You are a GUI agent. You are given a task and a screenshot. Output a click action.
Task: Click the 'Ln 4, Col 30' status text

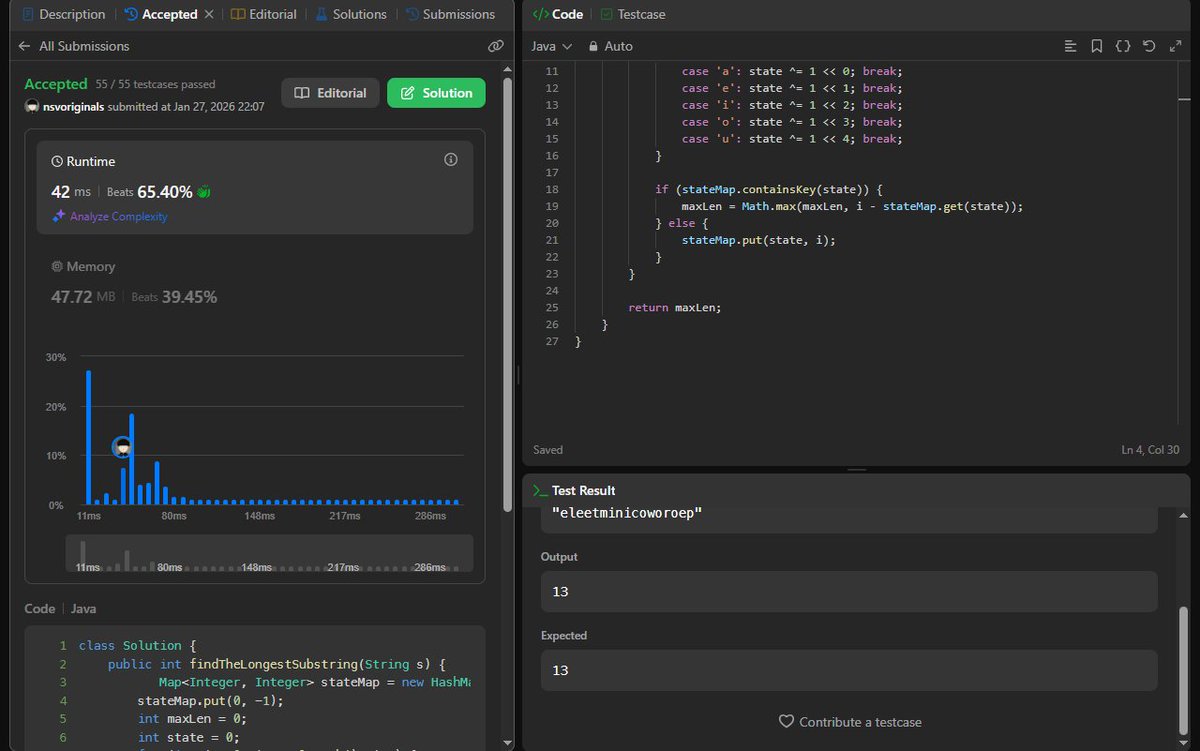point(1152,450)
